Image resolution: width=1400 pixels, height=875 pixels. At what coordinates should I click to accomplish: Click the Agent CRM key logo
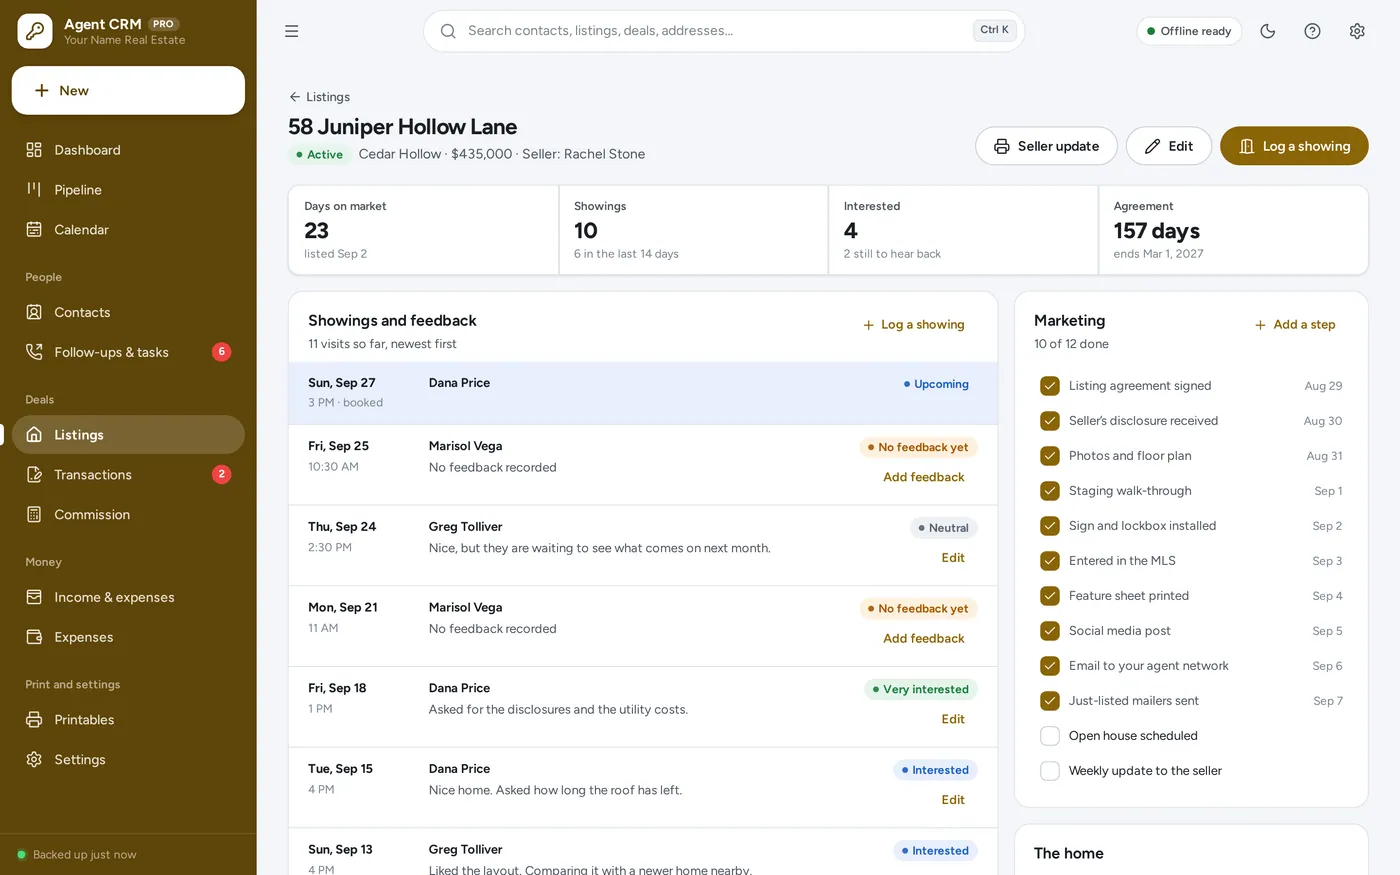pyautogui.click(x=35, y=31)
